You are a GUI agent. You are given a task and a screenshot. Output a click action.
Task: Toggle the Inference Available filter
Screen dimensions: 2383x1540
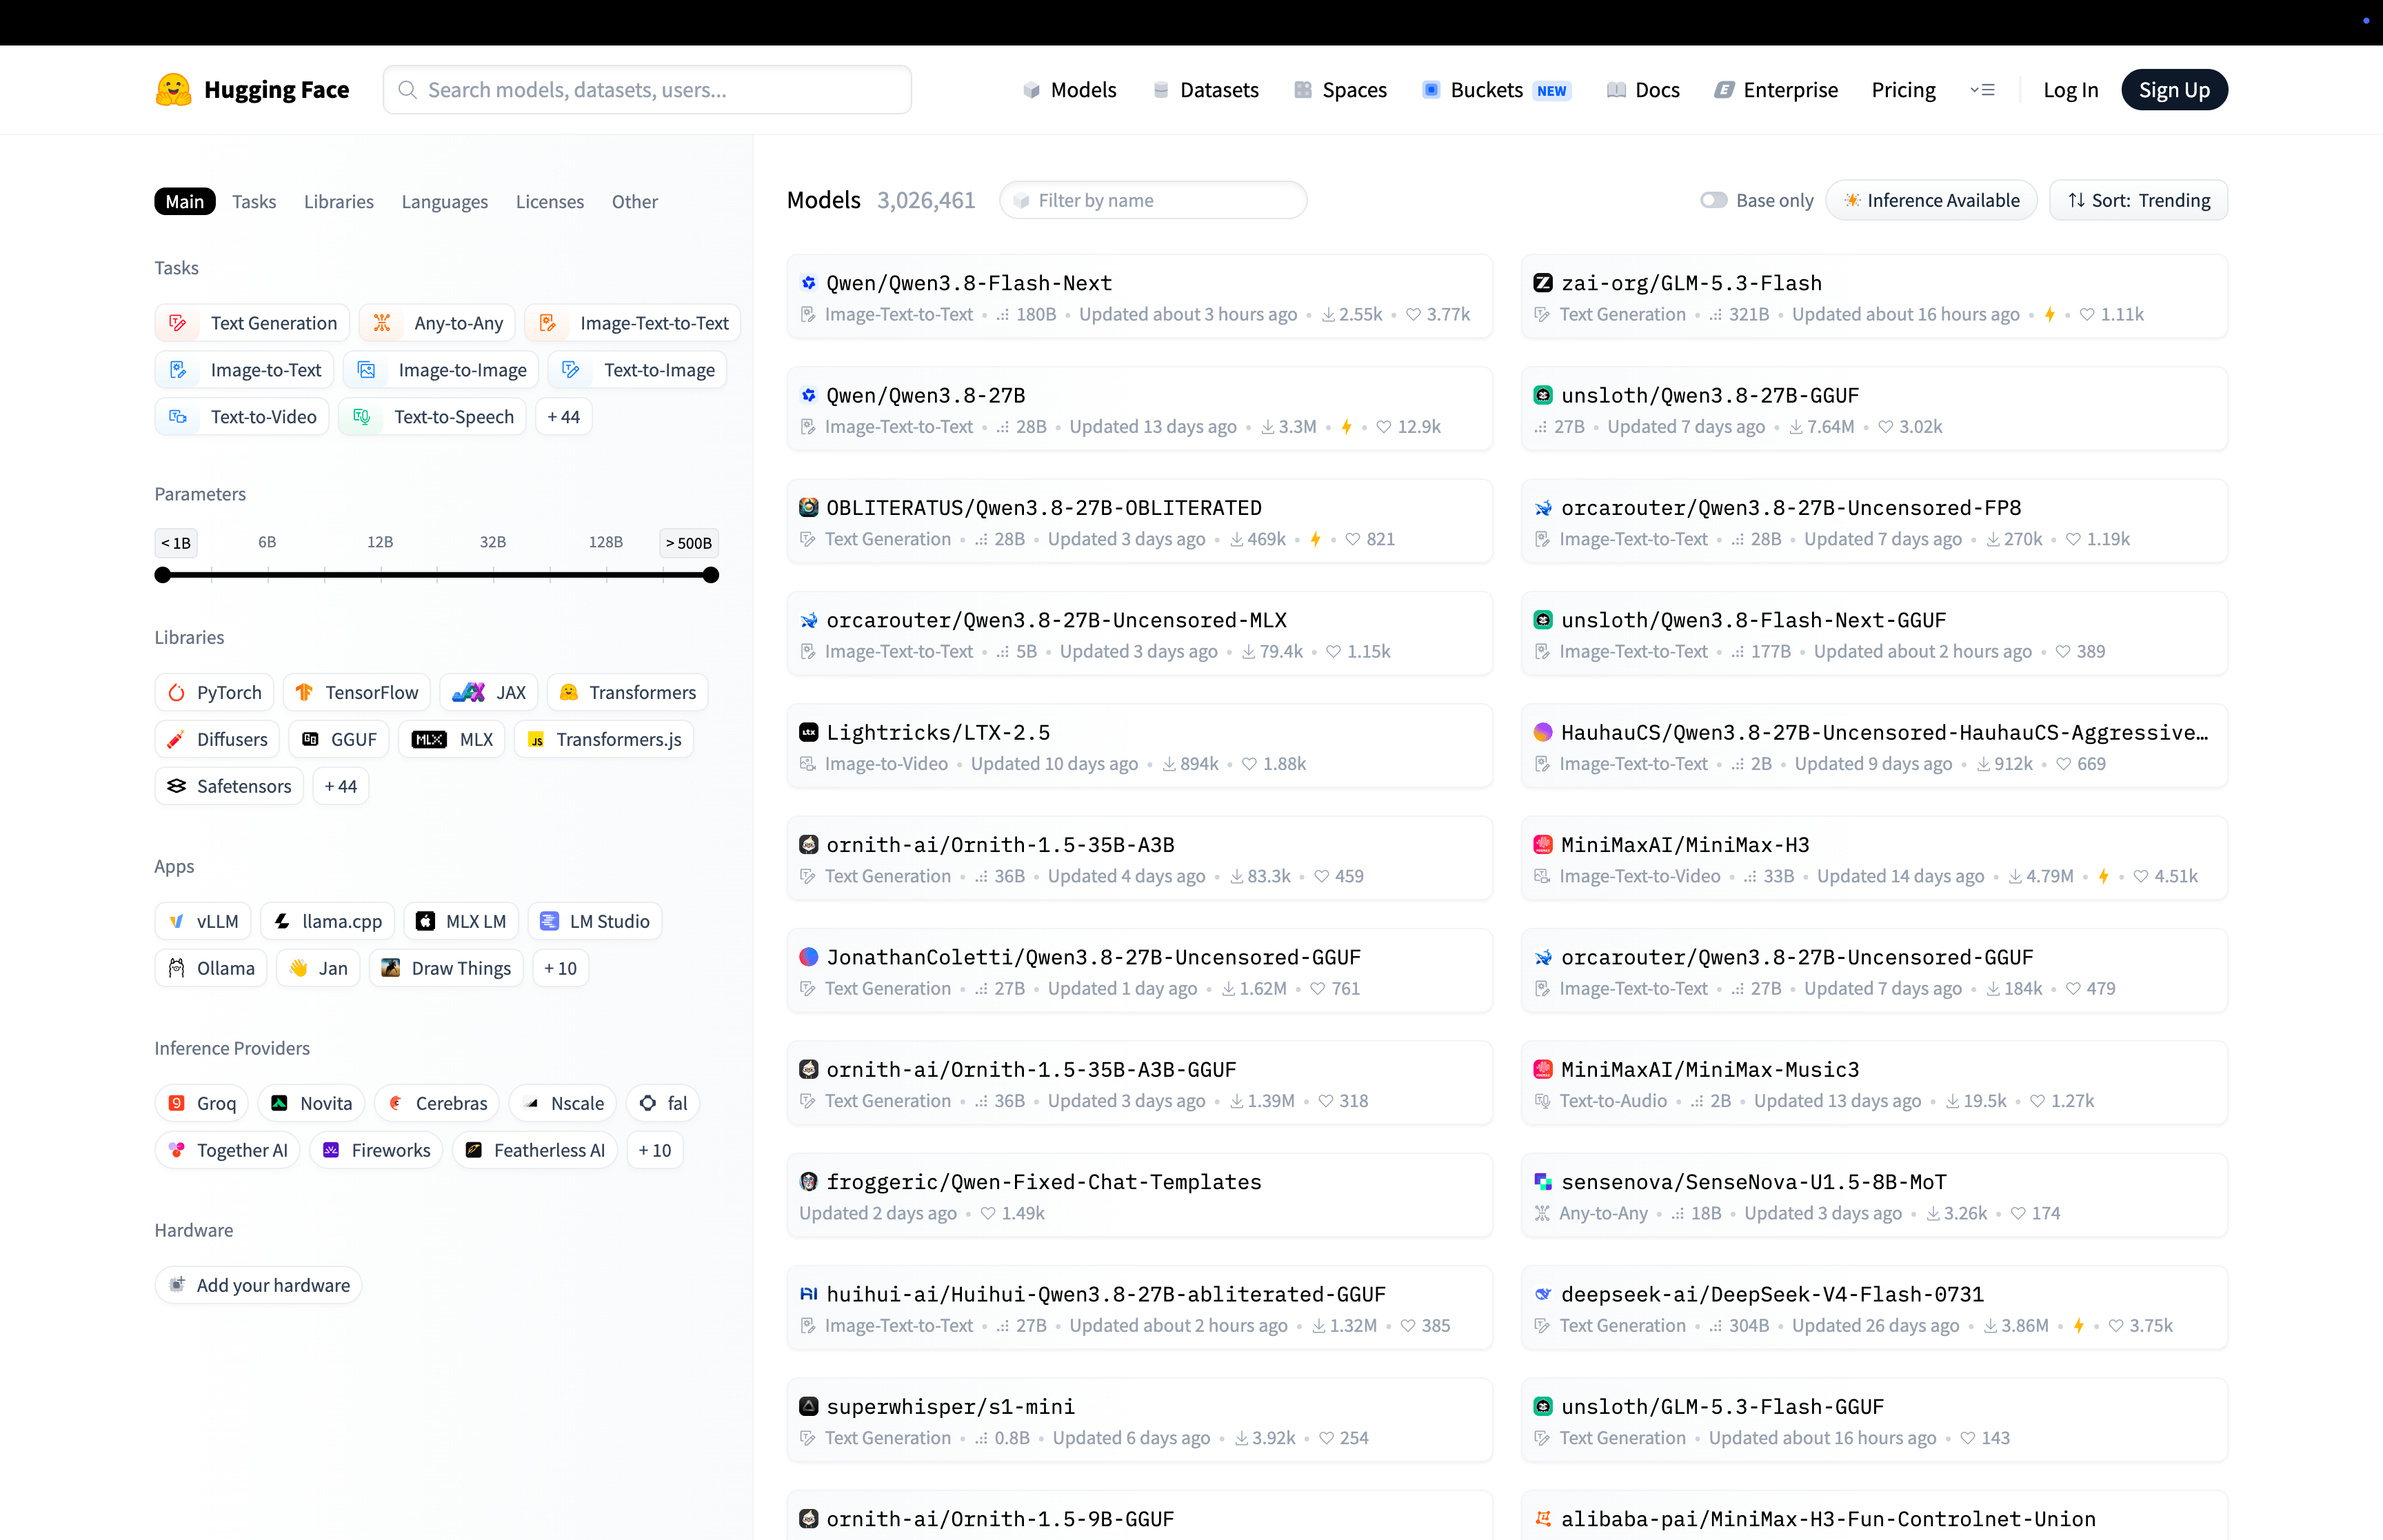(1931, 200)
